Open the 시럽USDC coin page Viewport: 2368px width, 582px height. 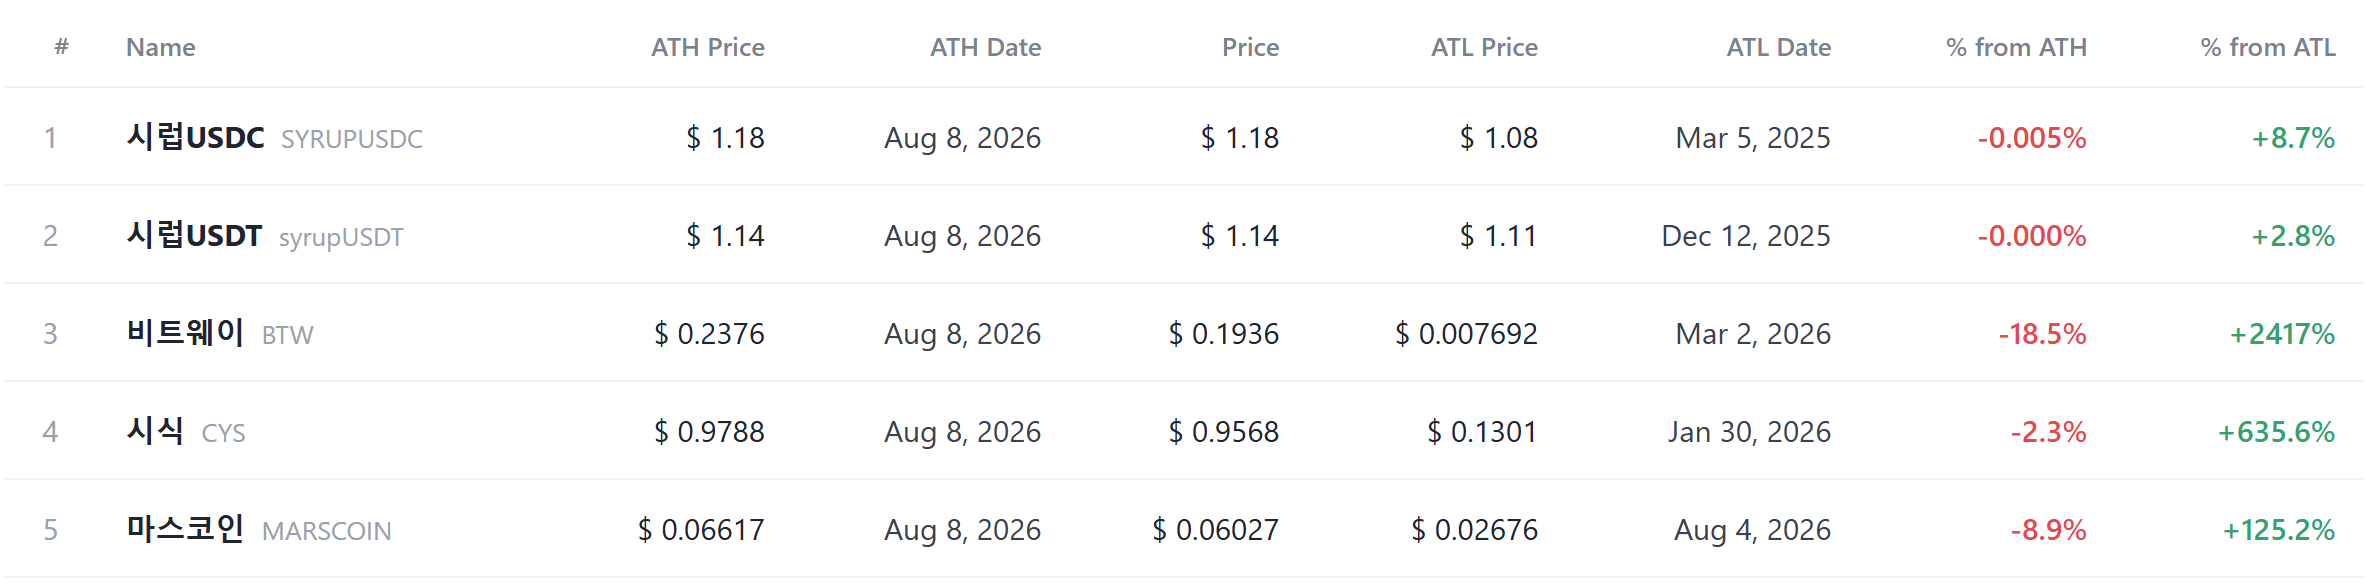[195, 137]
